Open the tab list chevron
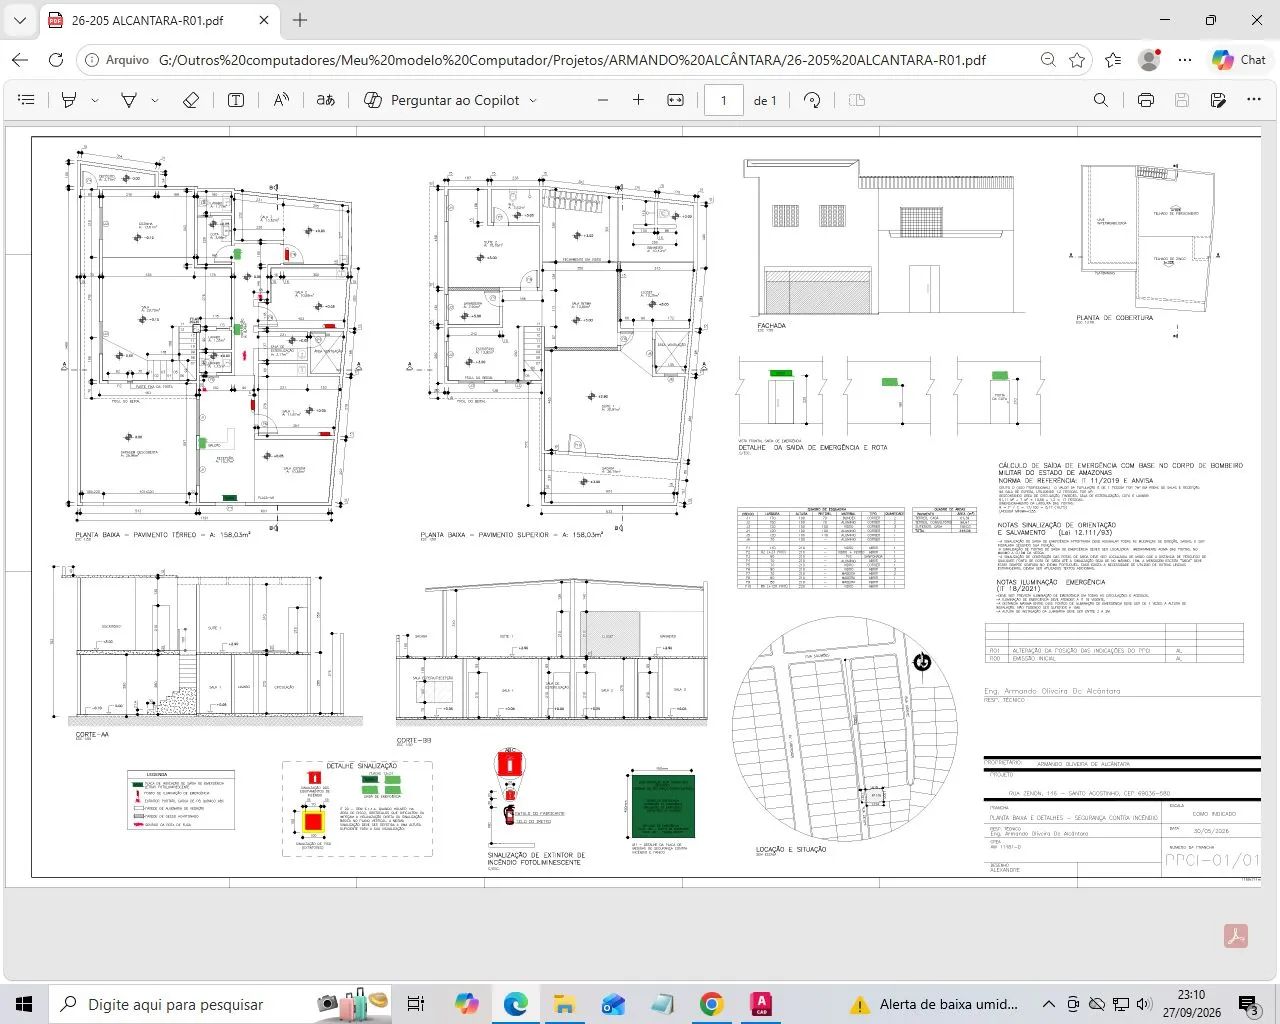This screenshot has width=1280, height=1024. [20, 20]
